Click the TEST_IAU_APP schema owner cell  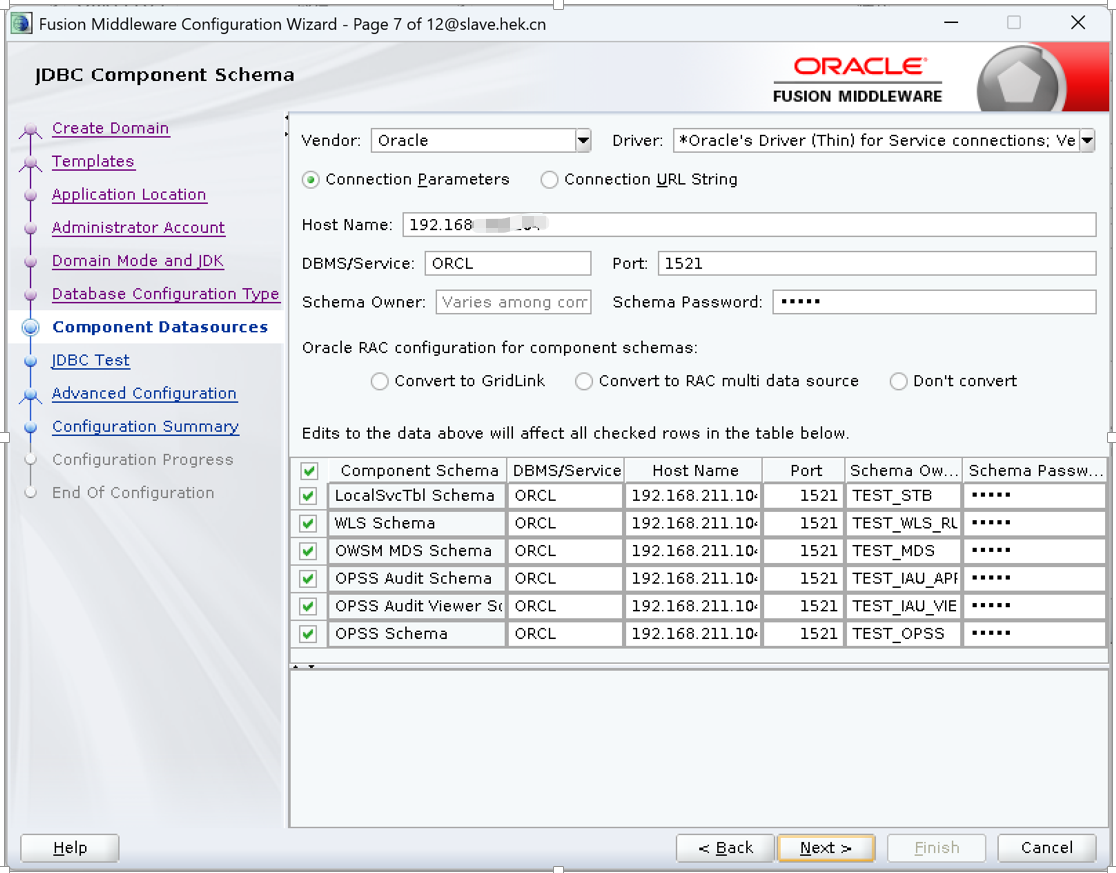click(x=903, y=578)
